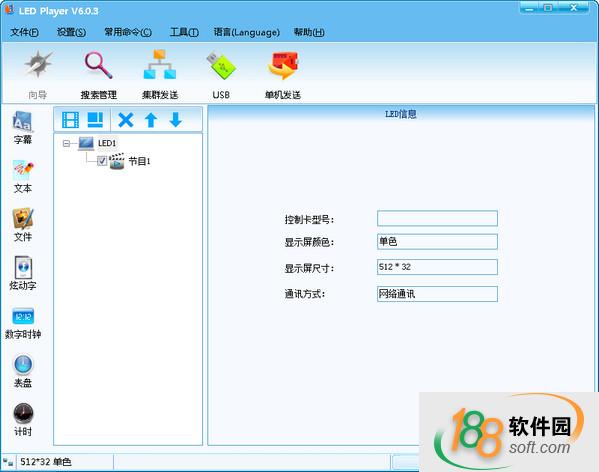Click the 控制卡型号 input field

pyautogui.click(x=437, y=218)
